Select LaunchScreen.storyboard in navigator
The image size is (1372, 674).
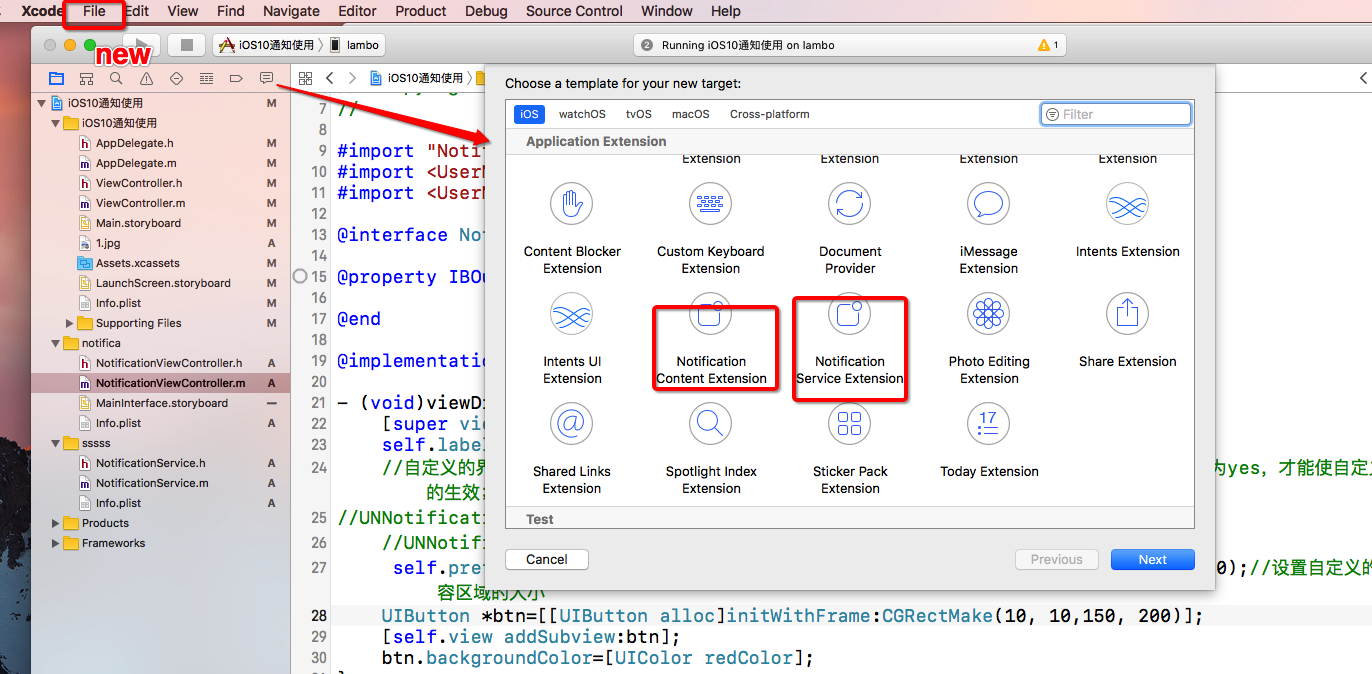click(161, 283)
